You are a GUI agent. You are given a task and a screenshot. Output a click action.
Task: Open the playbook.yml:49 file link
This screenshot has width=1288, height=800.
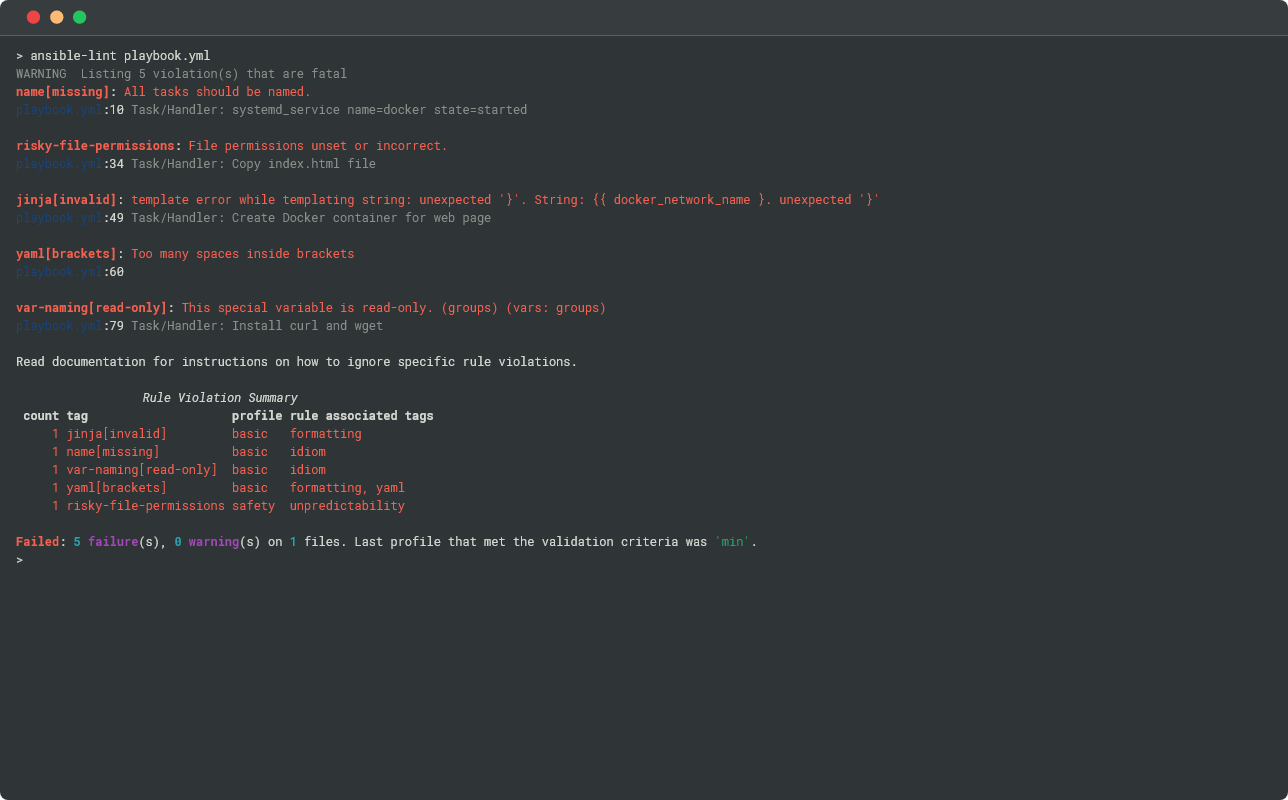(x=69, y=218)
